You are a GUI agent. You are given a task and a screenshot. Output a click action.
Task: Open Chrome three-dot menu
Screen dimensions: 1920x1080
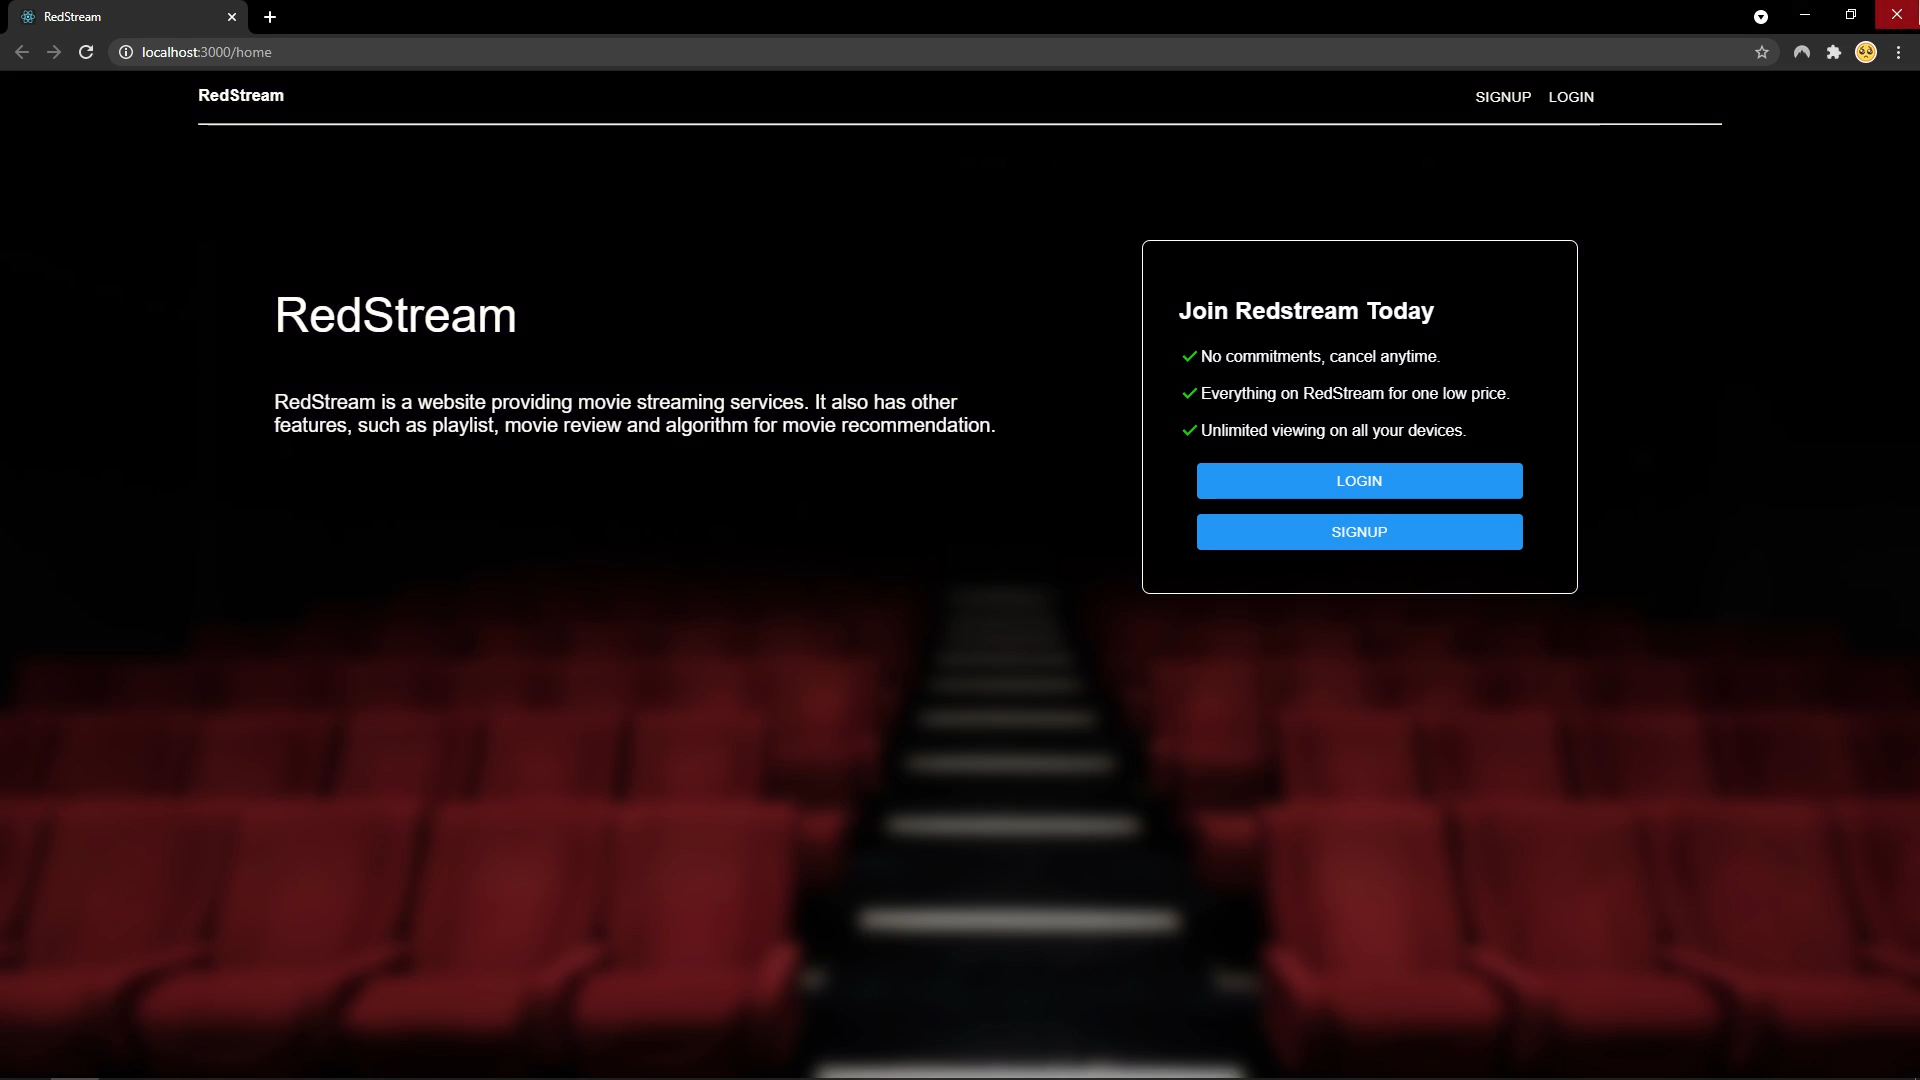pyautogui.click(x=1898, y=52)
